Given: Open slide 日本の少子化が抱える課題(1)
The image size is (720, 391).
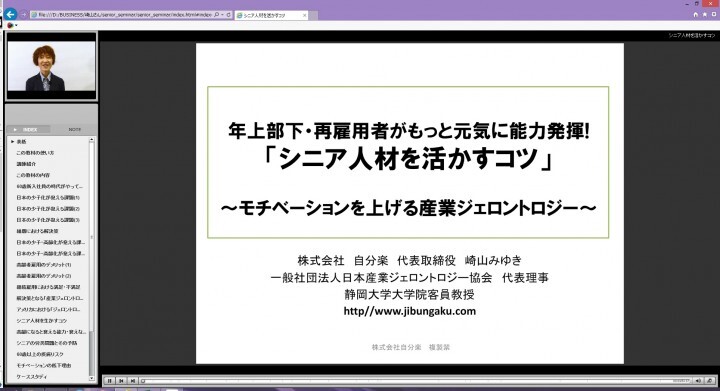Looking at the screenshot, I should (x=48, y=197).
